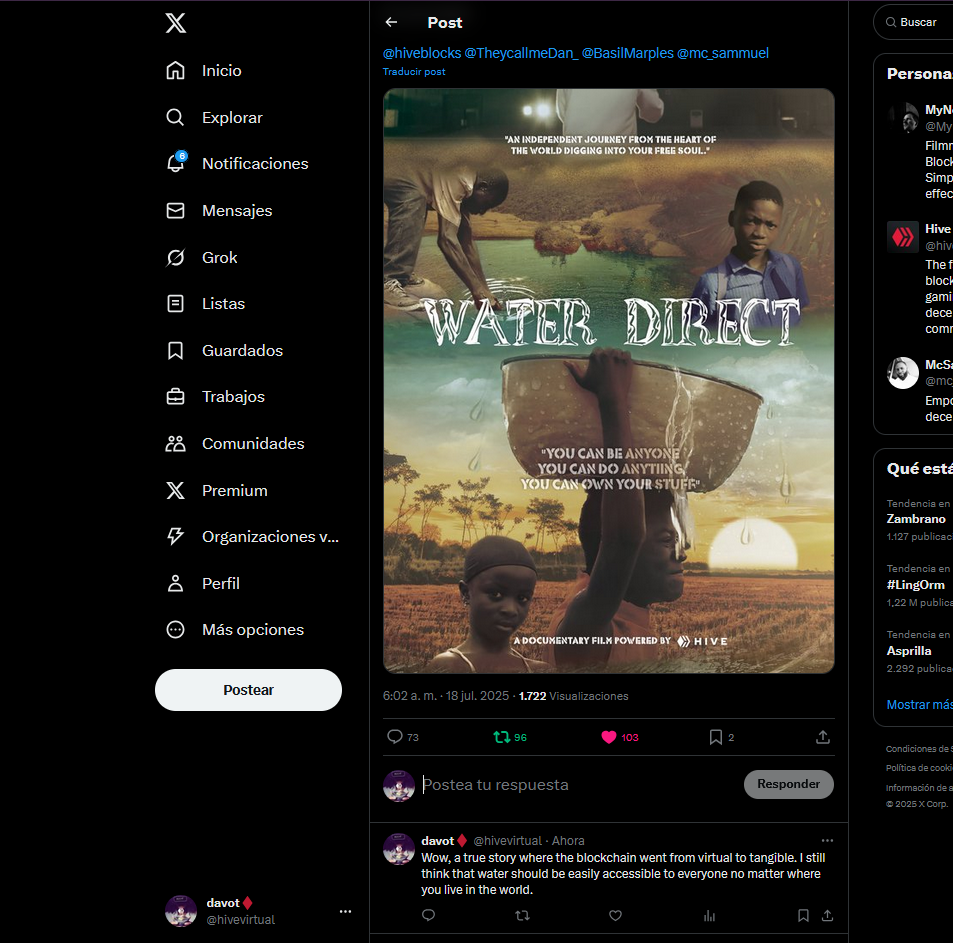Bookmark davot's comment
The width and height of the screenshot is (953, 943).
[803, 915]
